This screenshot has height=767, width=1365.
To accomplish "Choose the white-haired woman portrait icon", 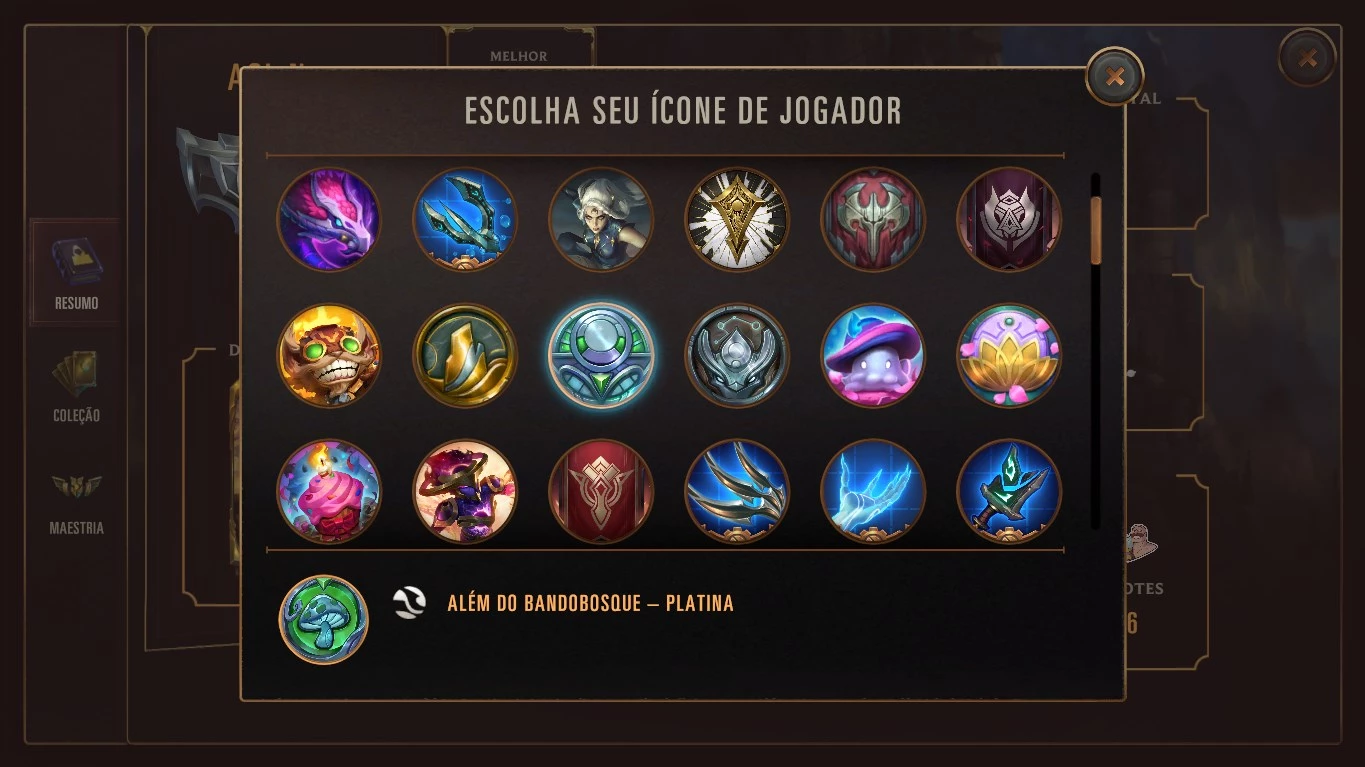I will point(601,219).
